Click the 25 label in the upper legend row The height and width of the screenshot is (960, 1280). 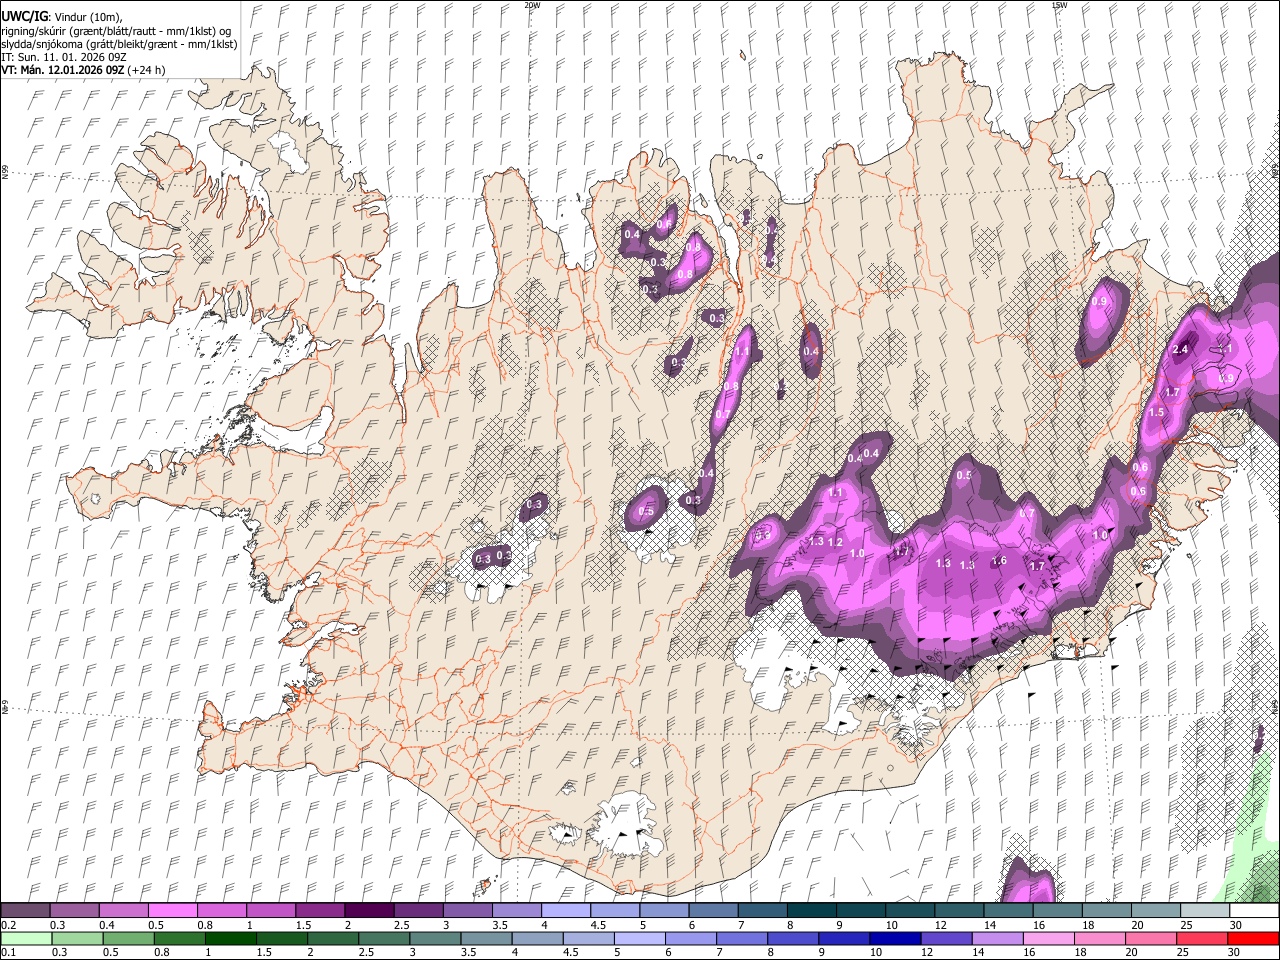pos(1186,925)
